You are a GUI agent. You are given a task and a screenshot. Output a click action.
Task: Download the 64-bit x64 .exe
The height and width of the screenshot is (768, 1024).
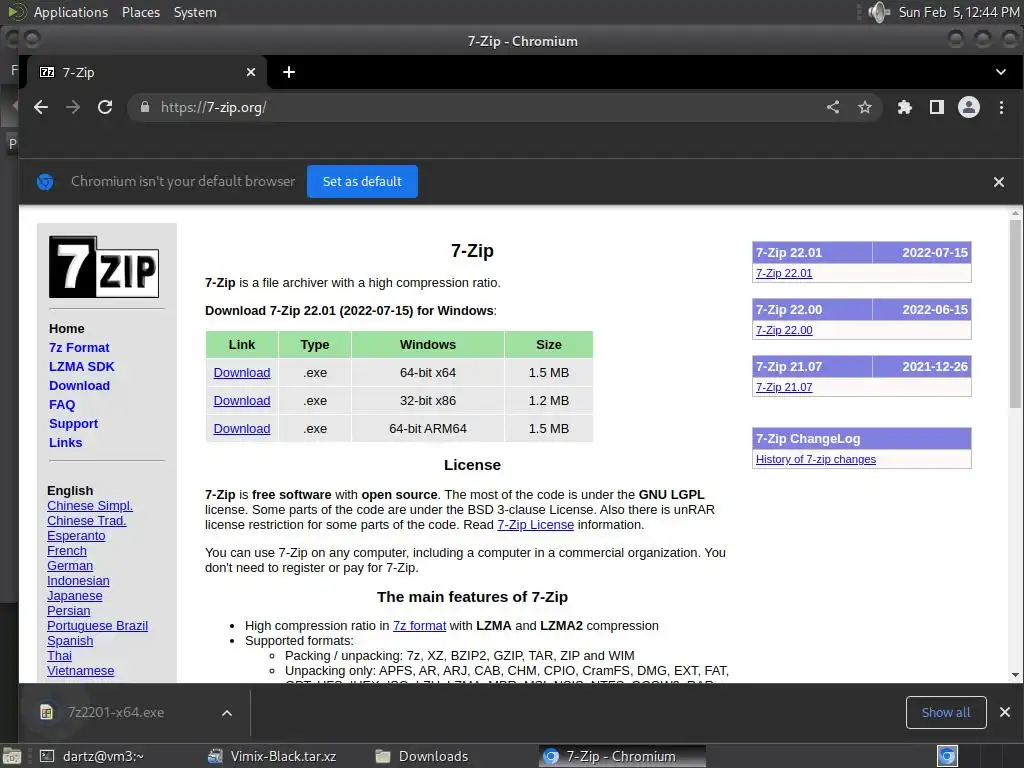tap(242, 372)
